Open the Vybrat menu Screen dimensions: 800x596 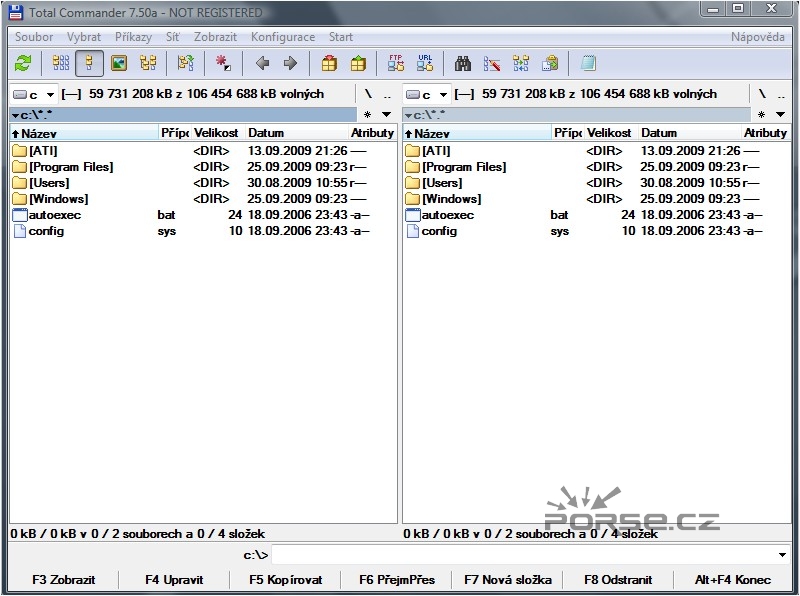(x=84, y=37)
